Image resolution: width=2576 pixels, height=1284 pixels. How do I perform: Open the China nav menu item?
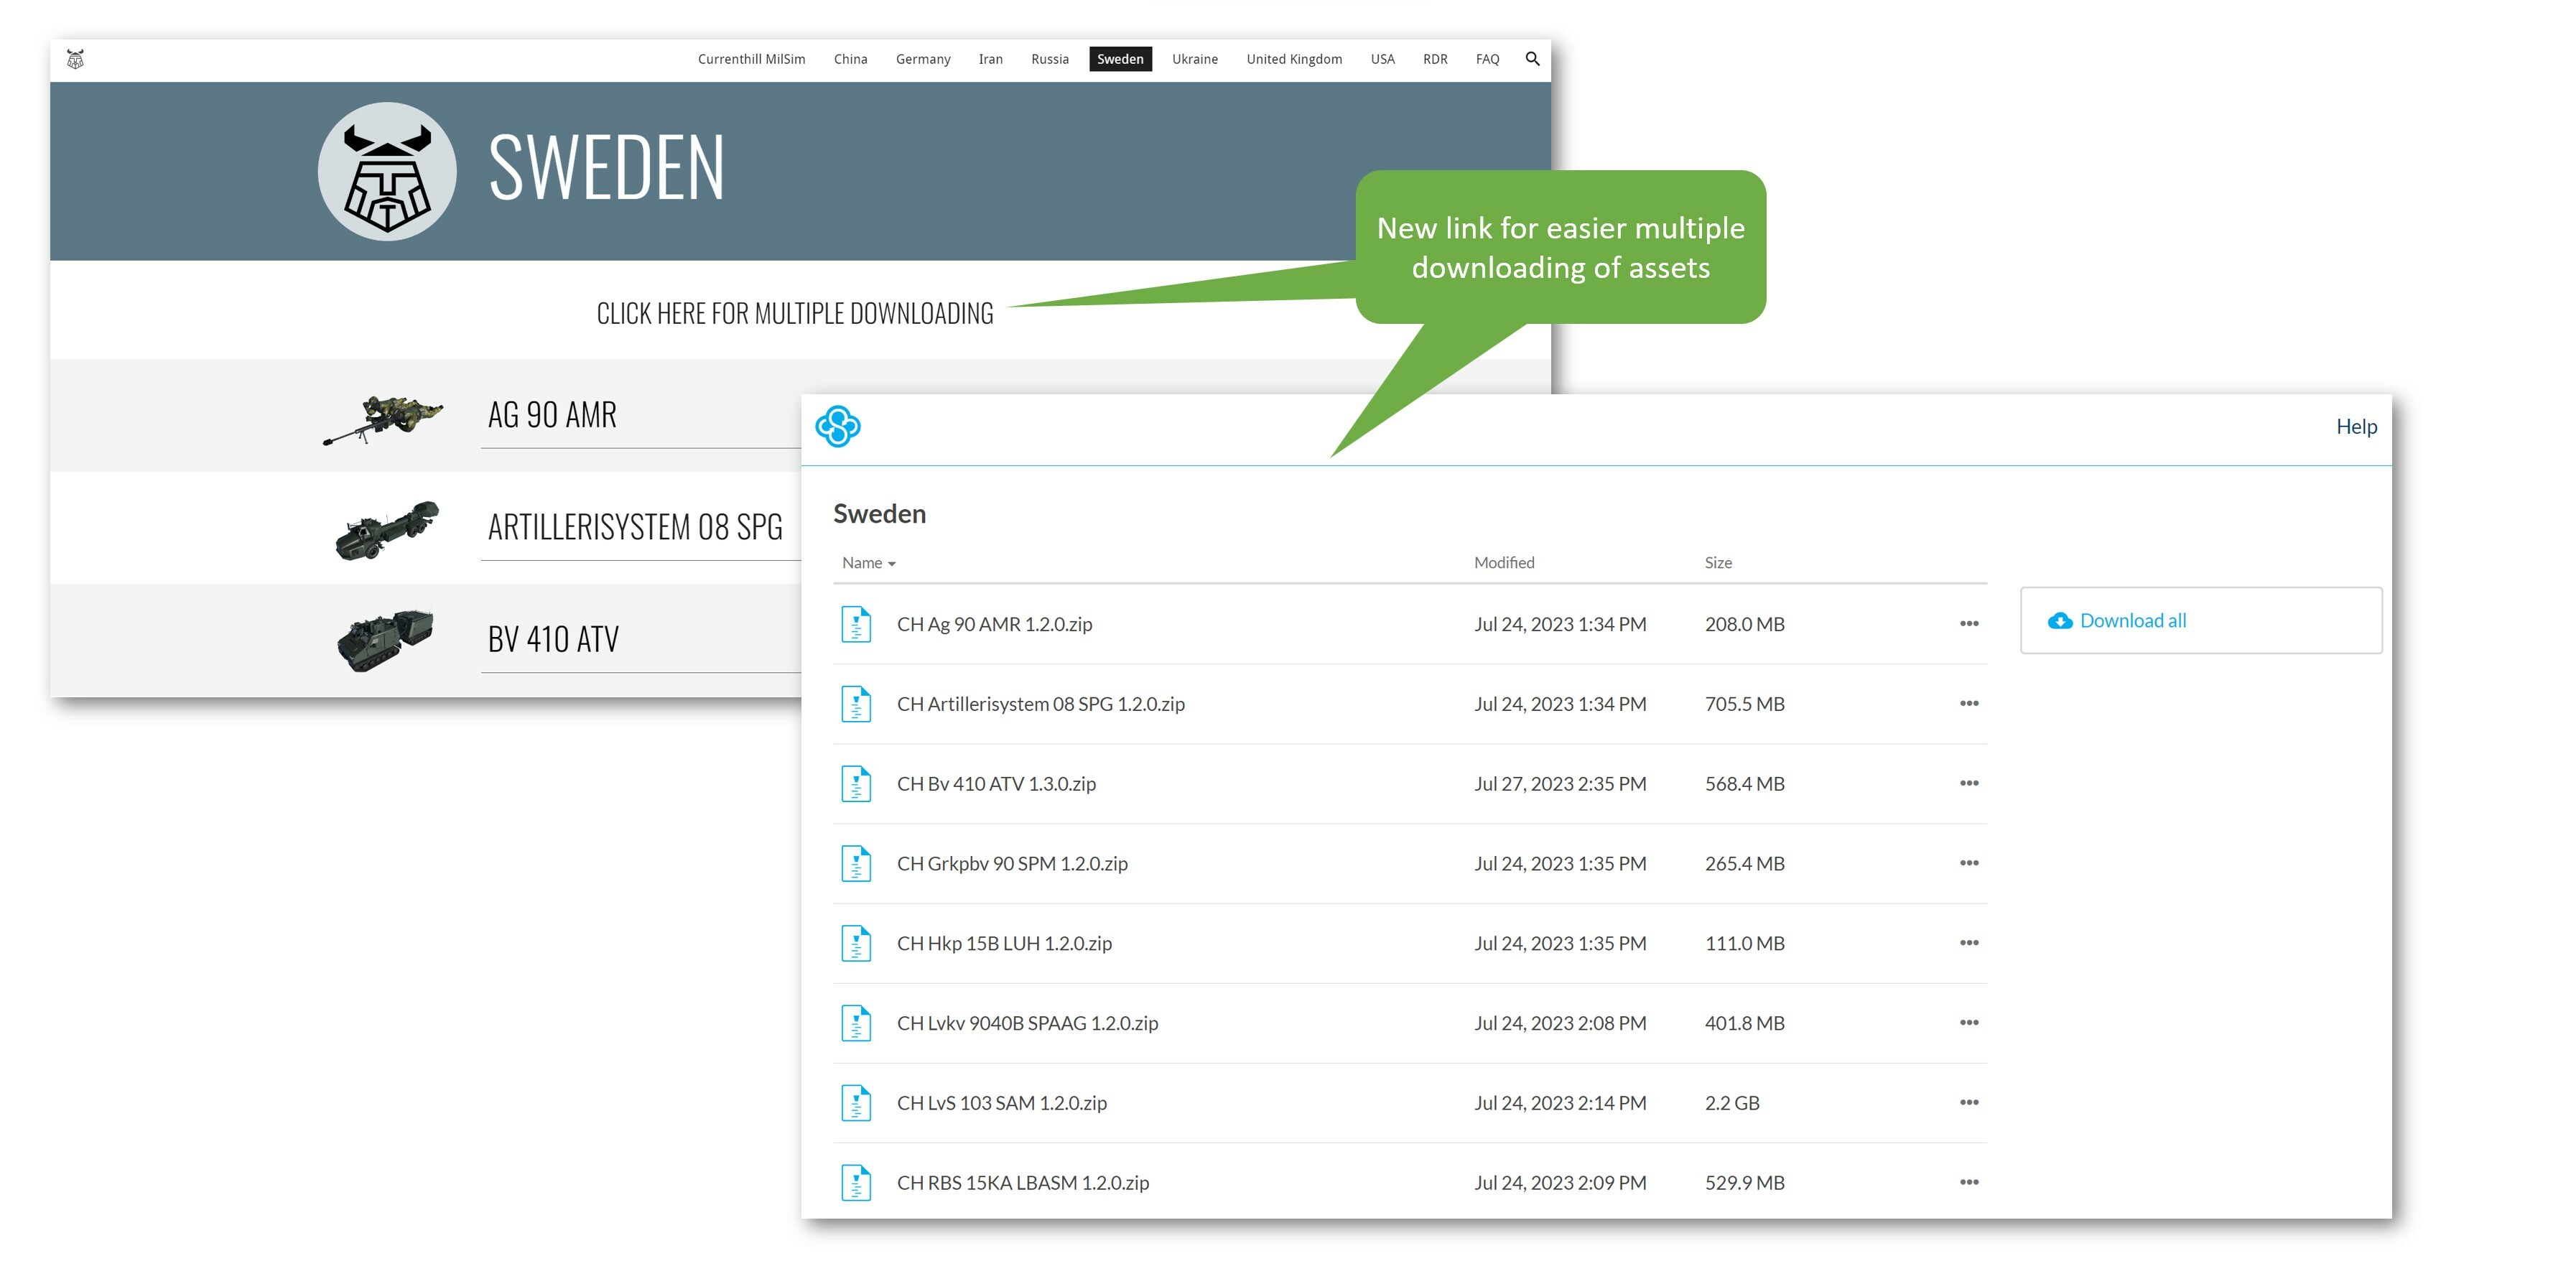point(850,59)
